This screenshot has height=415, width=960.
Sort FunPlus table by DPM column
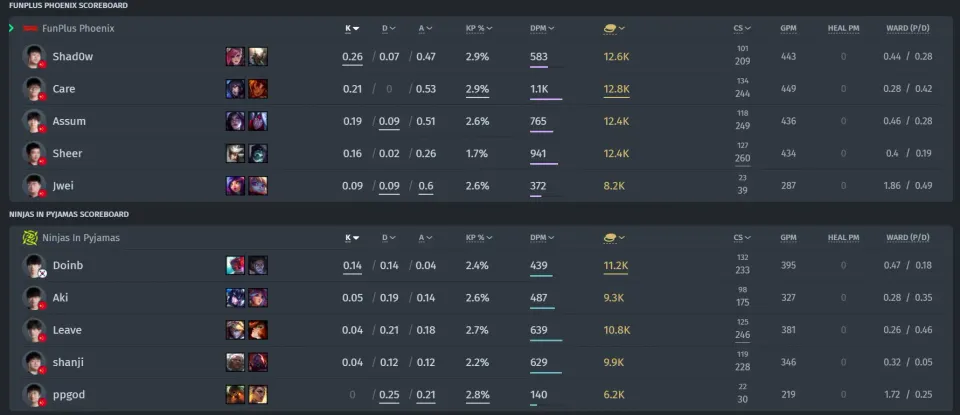point(542,28)
